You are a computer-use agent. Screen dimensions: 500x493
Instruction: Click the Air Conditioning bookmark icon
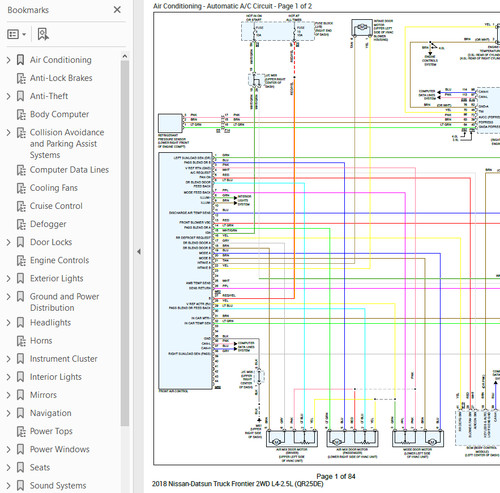[20, 60]
